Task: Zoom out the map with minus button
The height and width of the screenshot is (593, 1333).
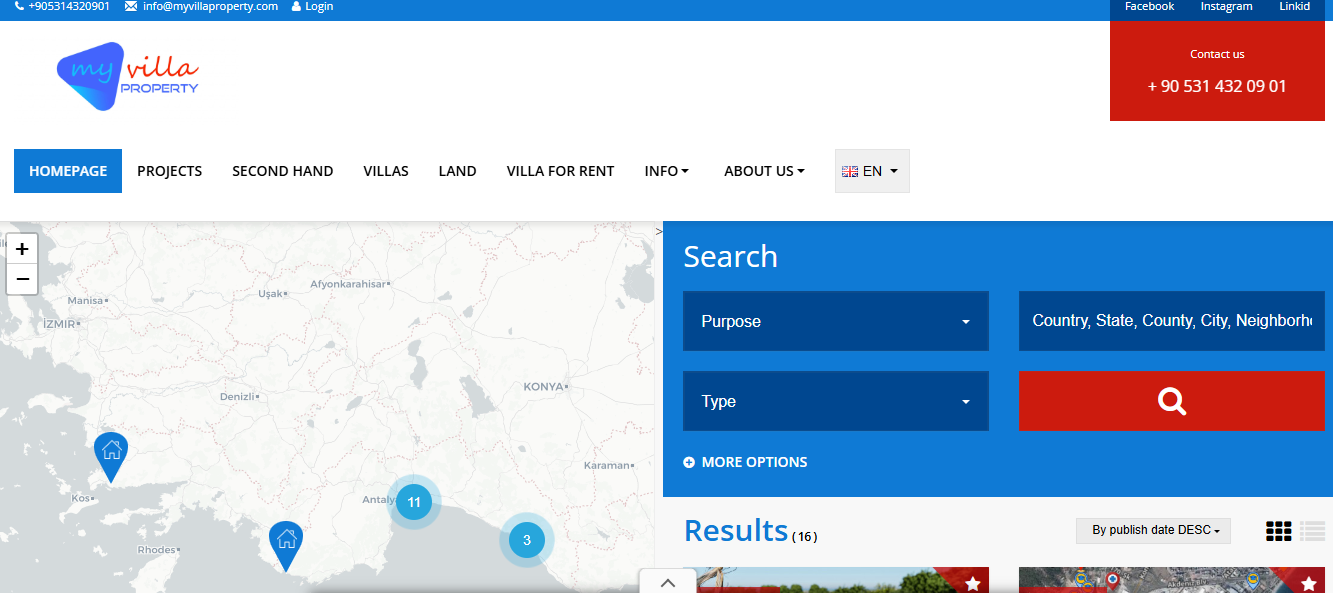Action: [22, 279]
